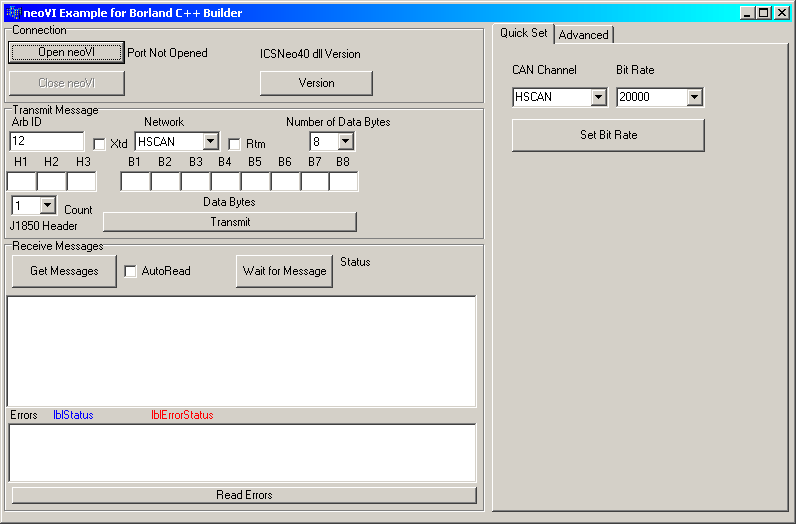This screenshot has width=796, height=524.
Task: Click the Open neoVI button
Action: (67, 52)
